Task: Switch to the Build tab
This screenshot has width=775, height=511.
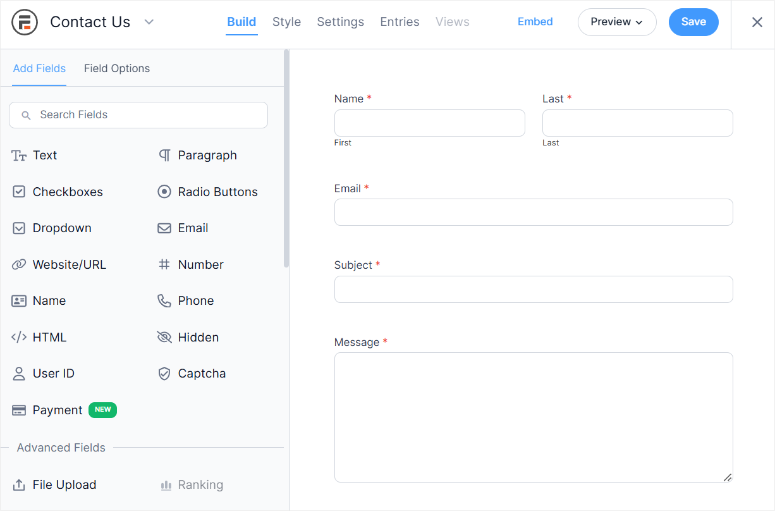Action: (x=242, y=22)
